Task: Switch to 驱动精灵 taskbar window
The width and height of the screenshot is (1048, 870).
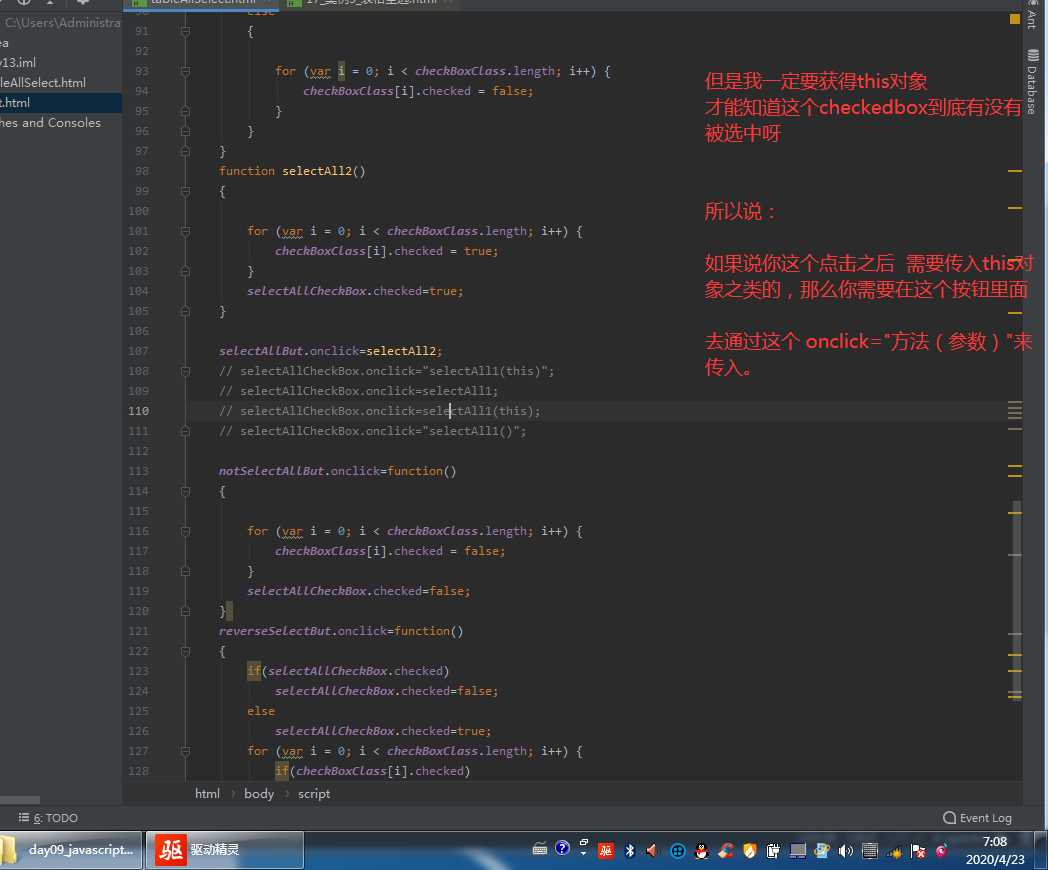Action: 225,850
